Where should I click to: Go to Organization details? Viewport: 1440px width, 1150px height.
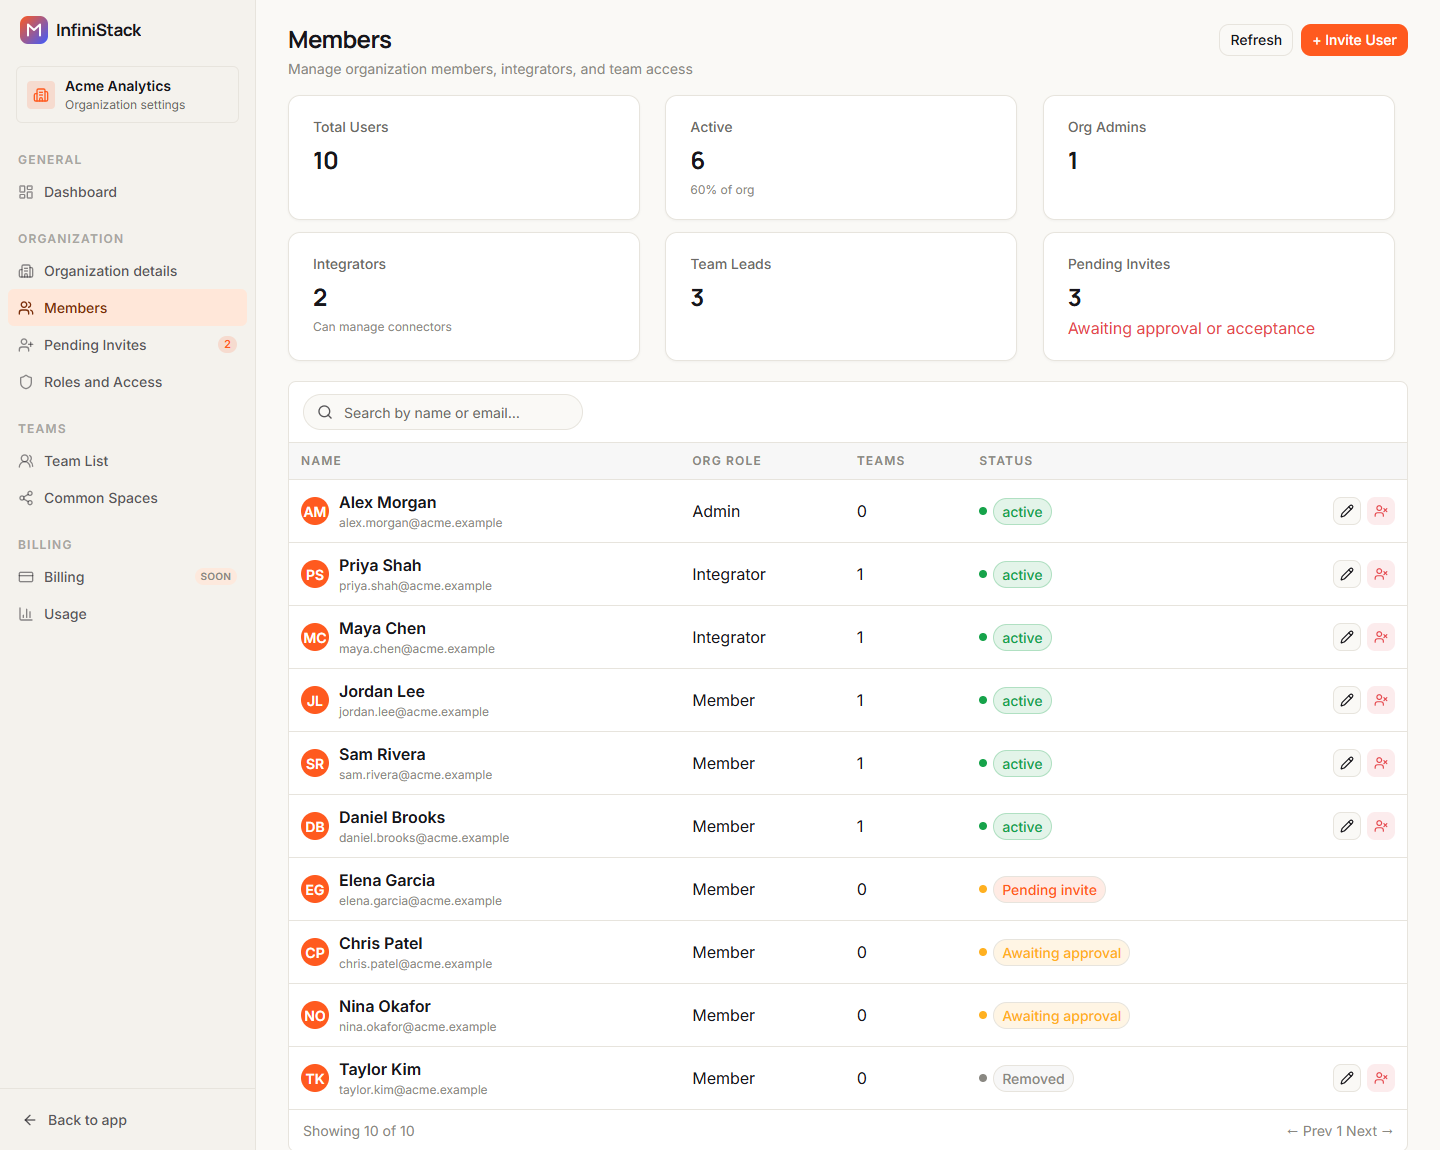[x=127, y=271]
